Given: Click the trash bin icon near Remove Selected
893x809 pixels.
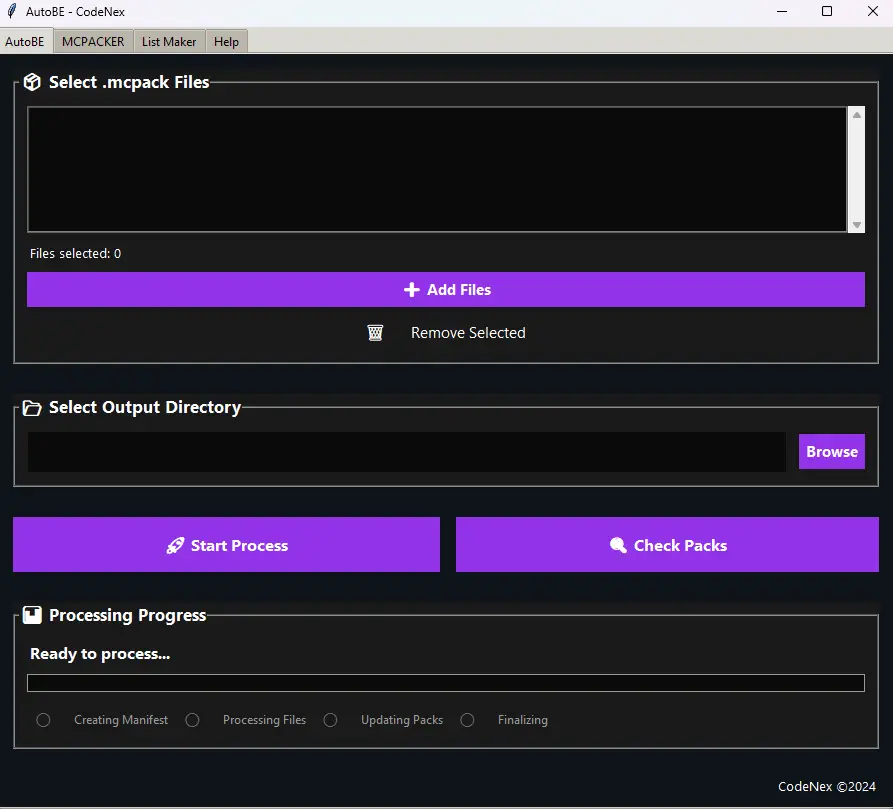Looking at the screenshot, I should coord(375,333).
